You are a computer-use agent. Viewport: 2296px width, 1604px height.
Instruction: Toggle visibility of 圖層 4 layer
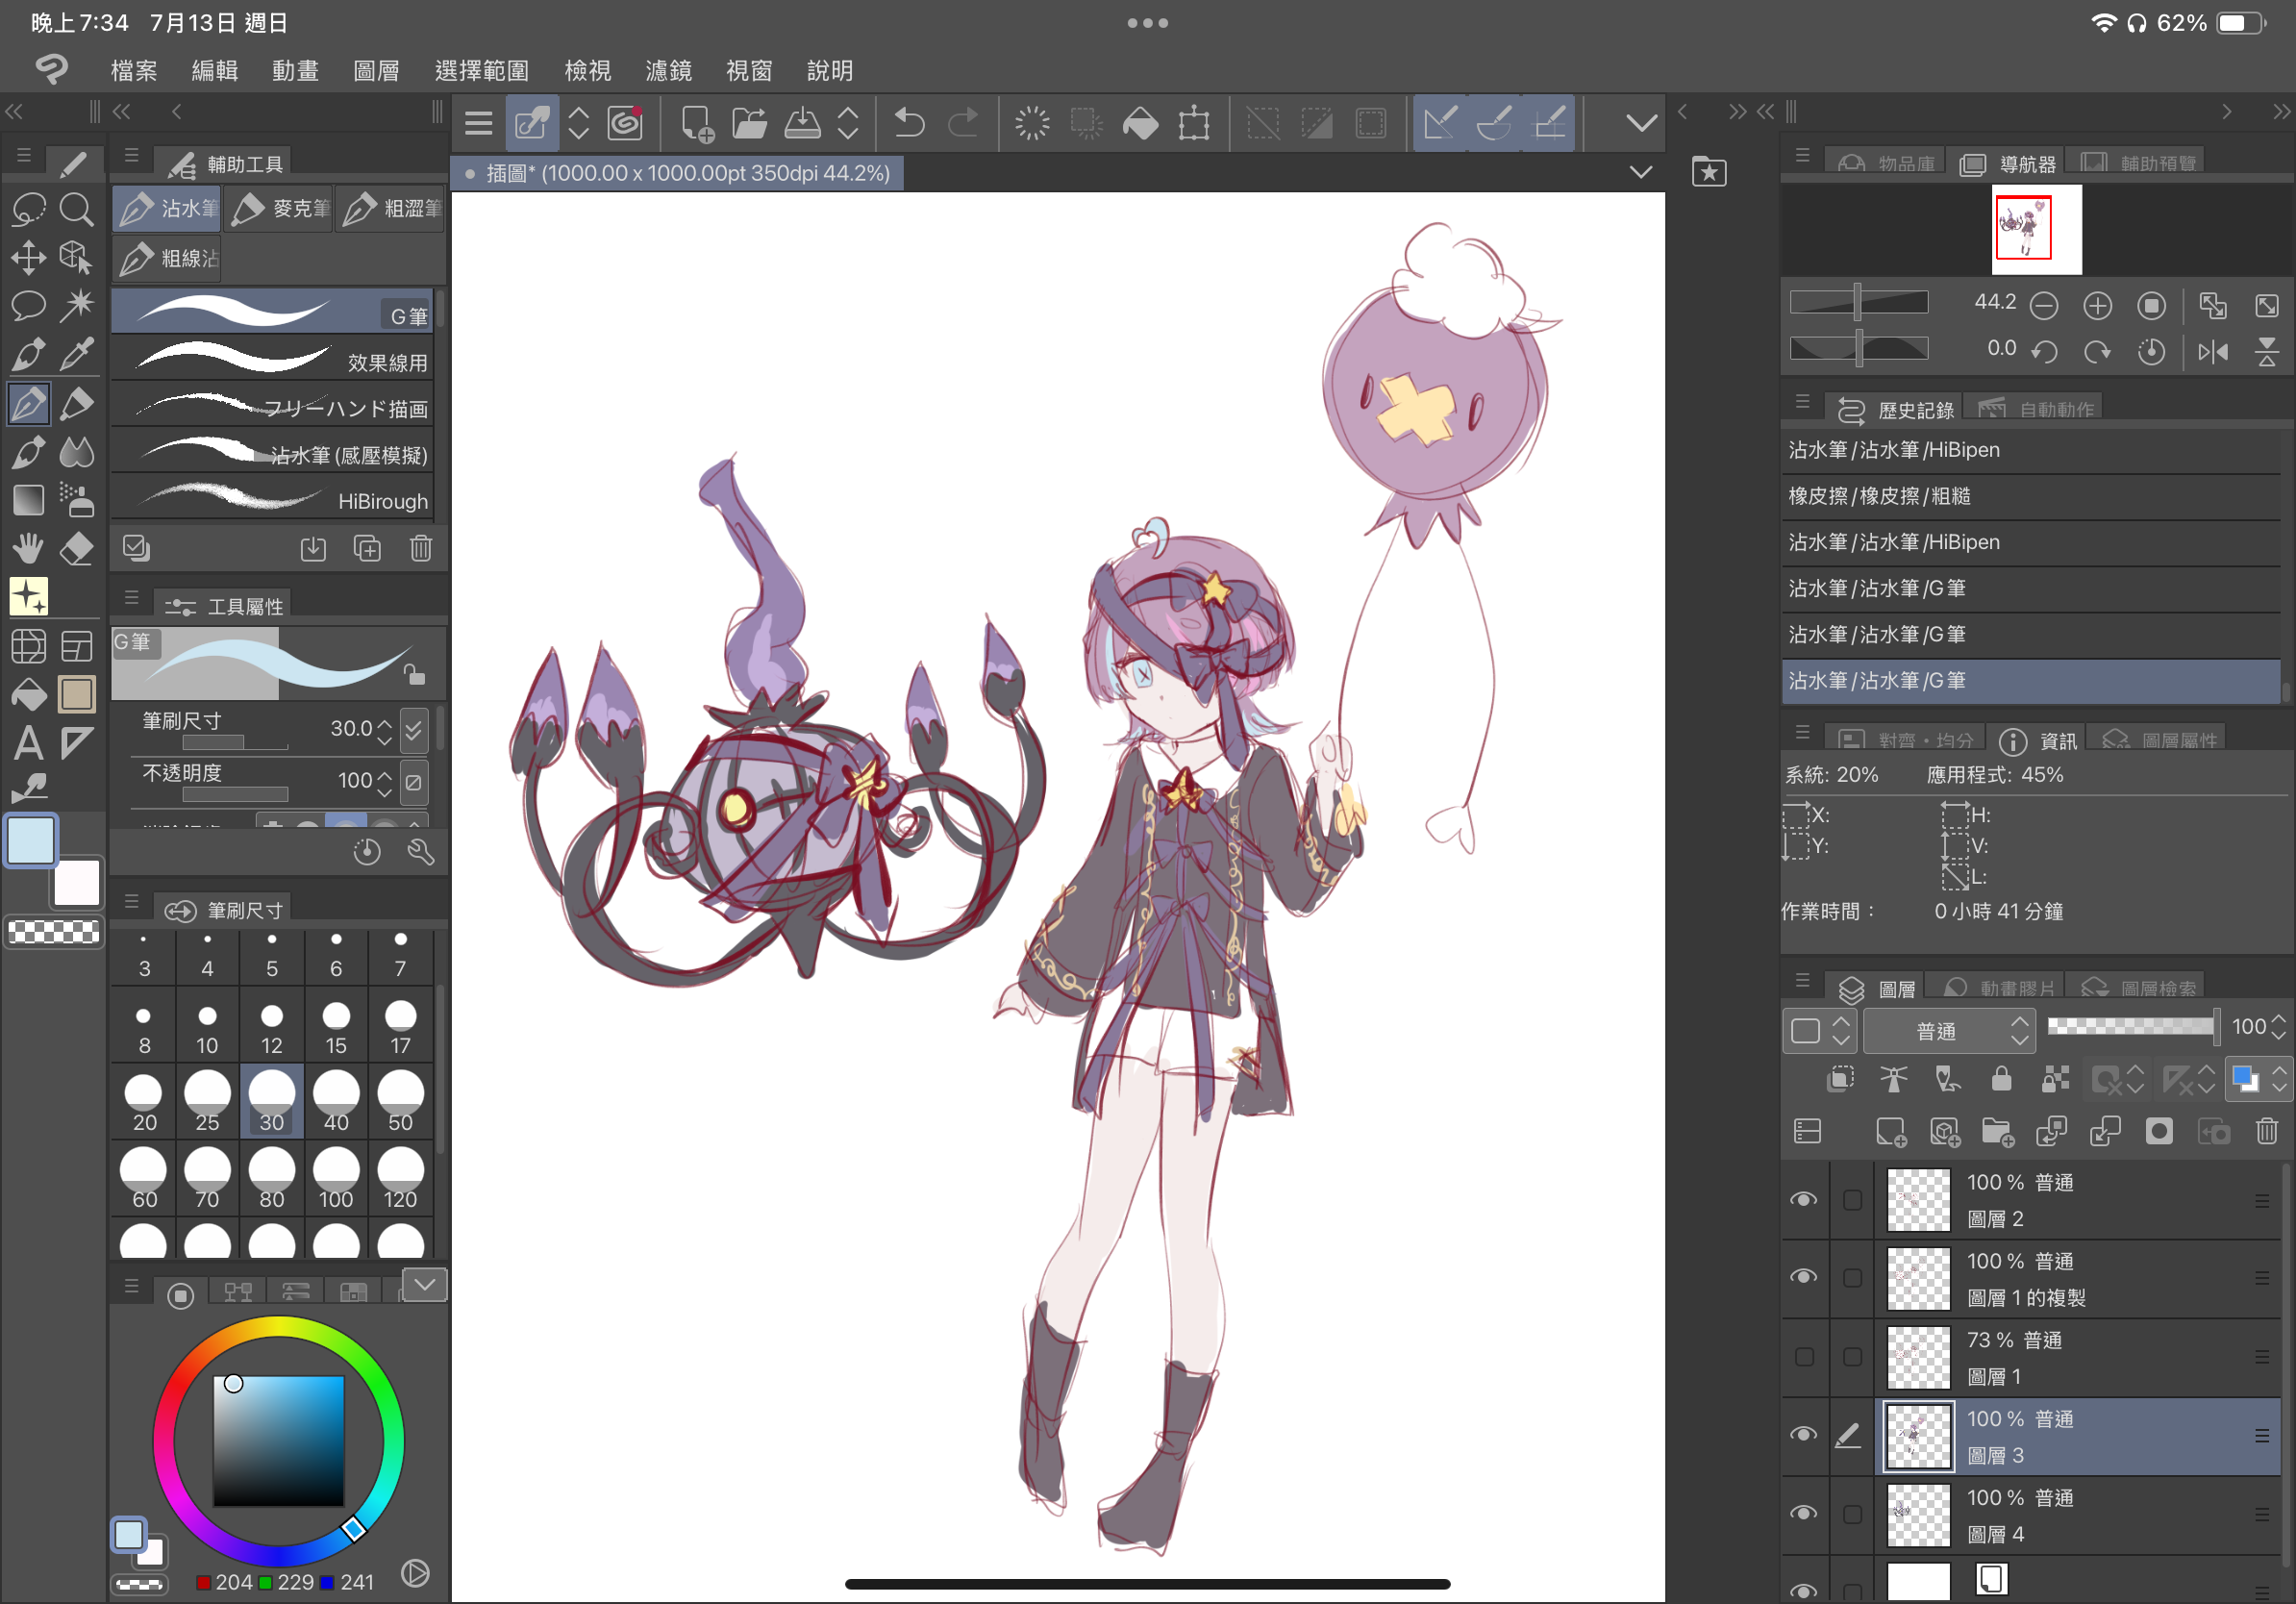coord(1803,1513)
